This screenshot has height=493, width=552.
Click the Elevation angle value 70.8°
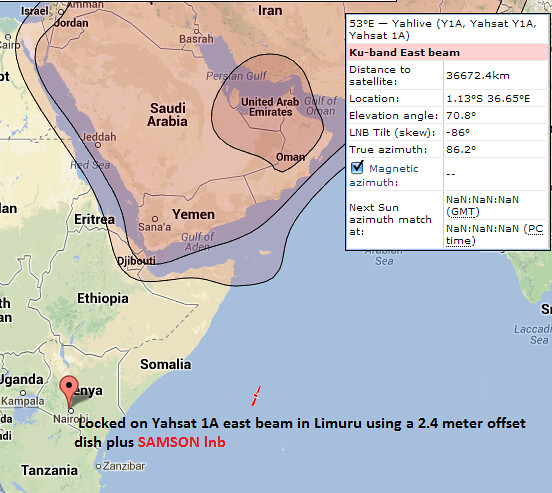pyautogui.click(x=461, y=116)
